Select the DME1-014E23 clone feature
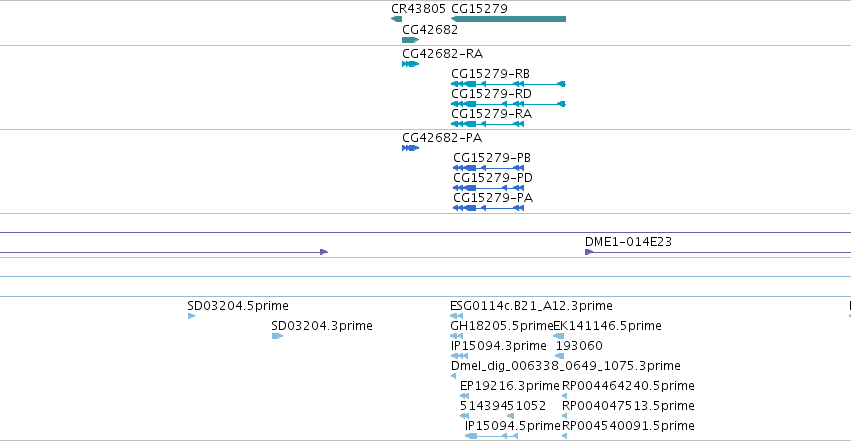Image resolution: width=851 pixels, height=441 pixels. click(717, 252)
